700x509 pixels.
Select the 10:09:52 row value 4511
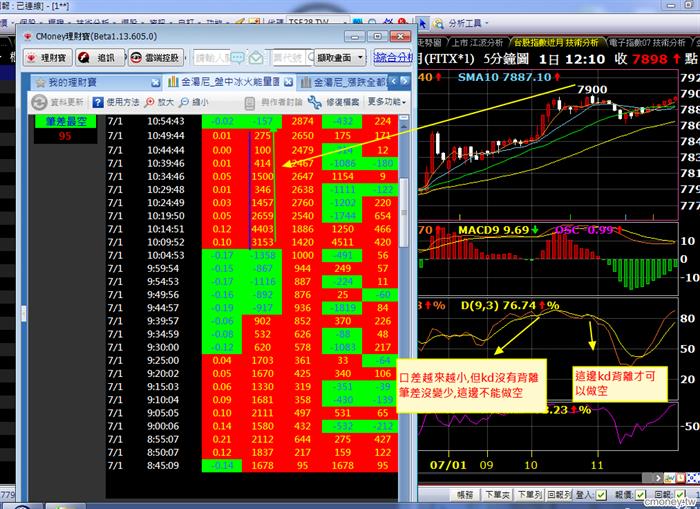pyautogui.click(x=342, y=242)
